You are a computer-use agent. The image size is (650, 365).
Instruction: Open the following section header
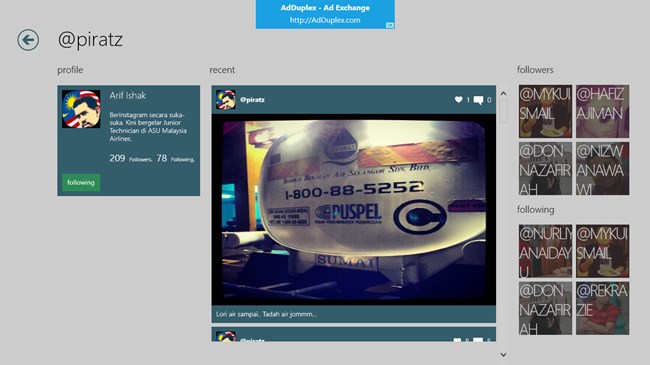[x=535, y=209]
